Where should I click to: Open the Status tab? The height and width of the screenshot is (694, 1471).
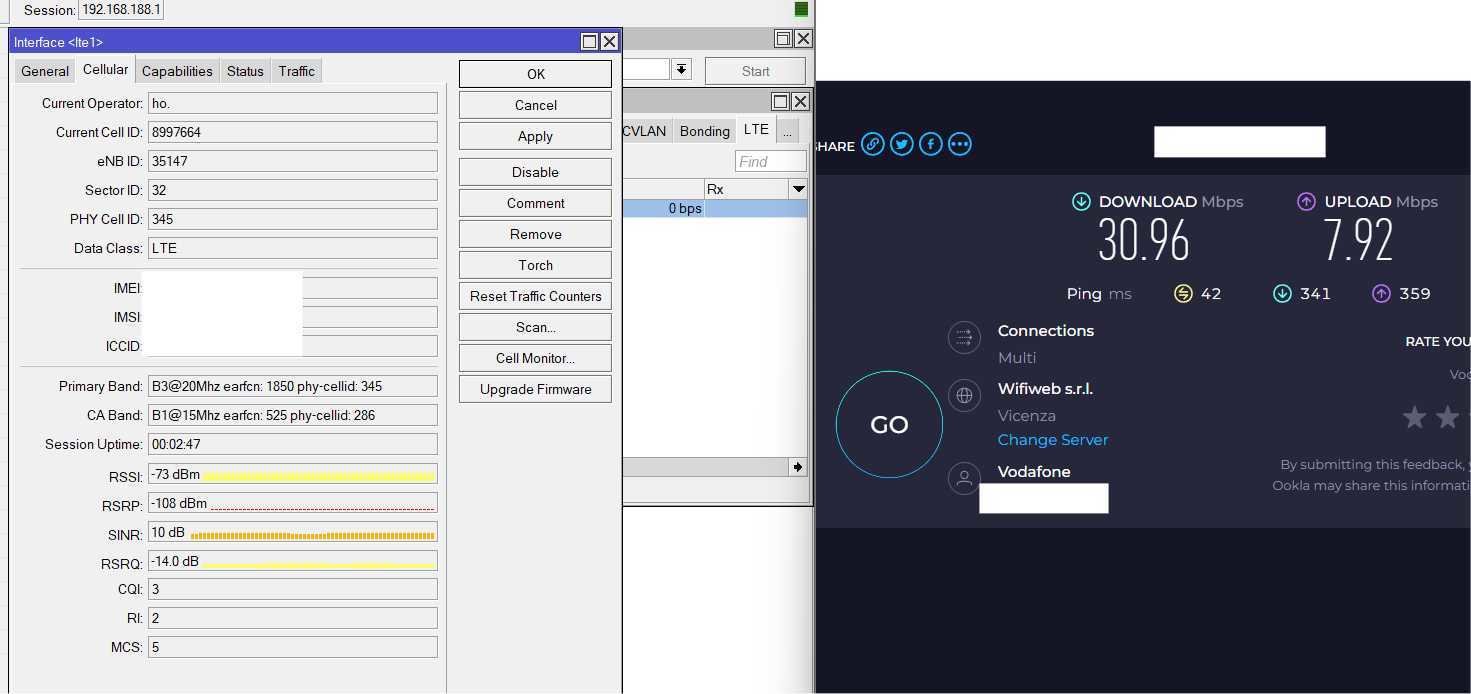point(245,71)
